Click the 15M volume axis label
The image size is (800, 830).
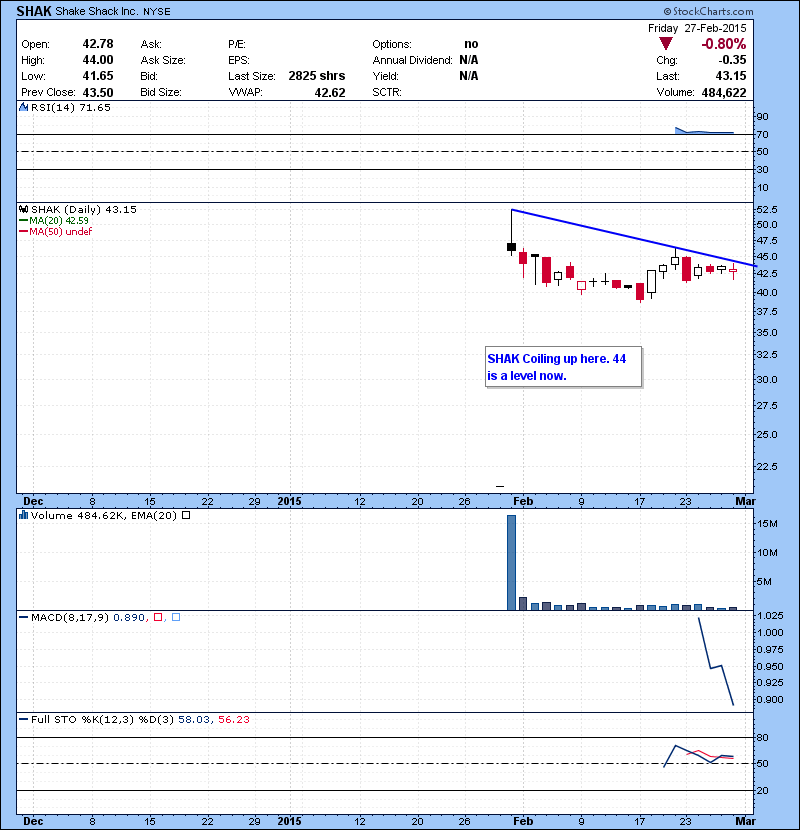tap(767, 524)
